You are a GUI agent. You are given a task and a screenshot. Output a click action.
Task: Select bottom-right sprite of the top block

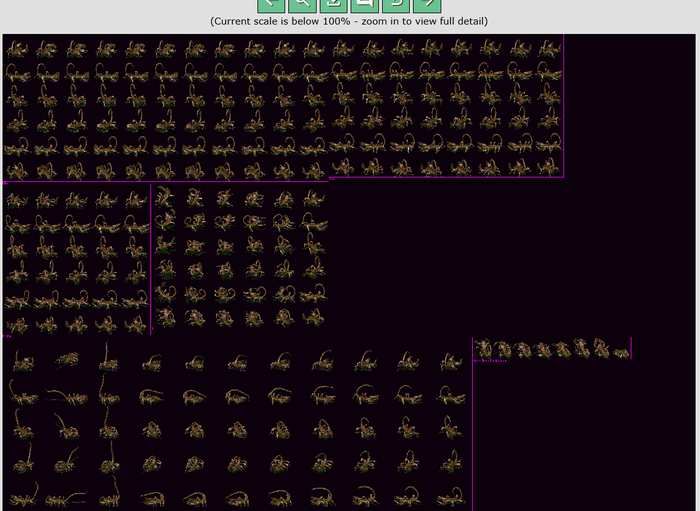(549, 166)
